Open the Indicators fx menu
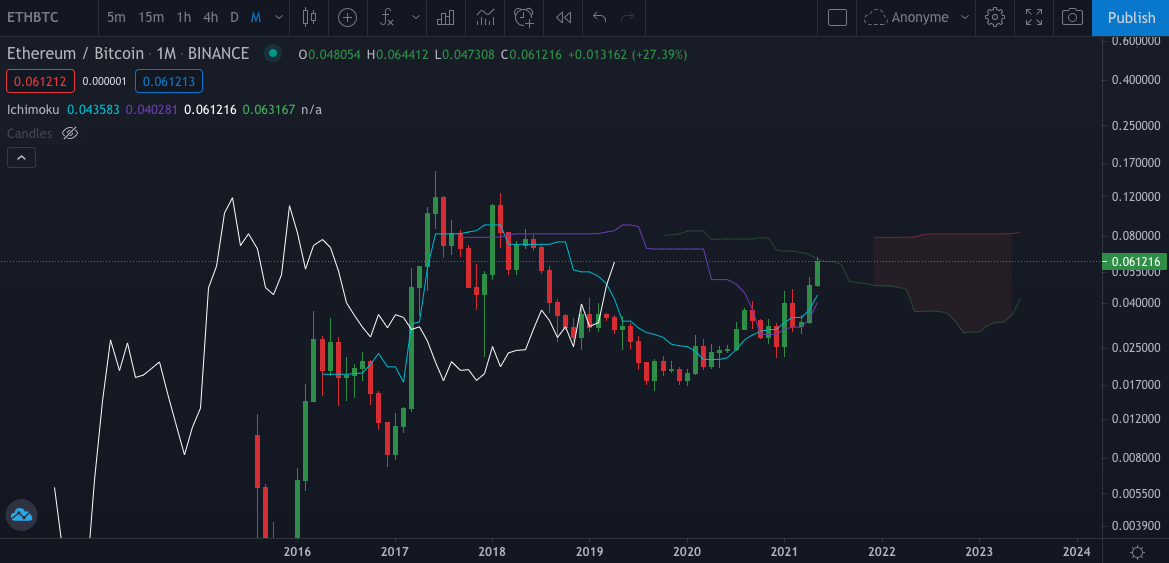 click(387, 17)
